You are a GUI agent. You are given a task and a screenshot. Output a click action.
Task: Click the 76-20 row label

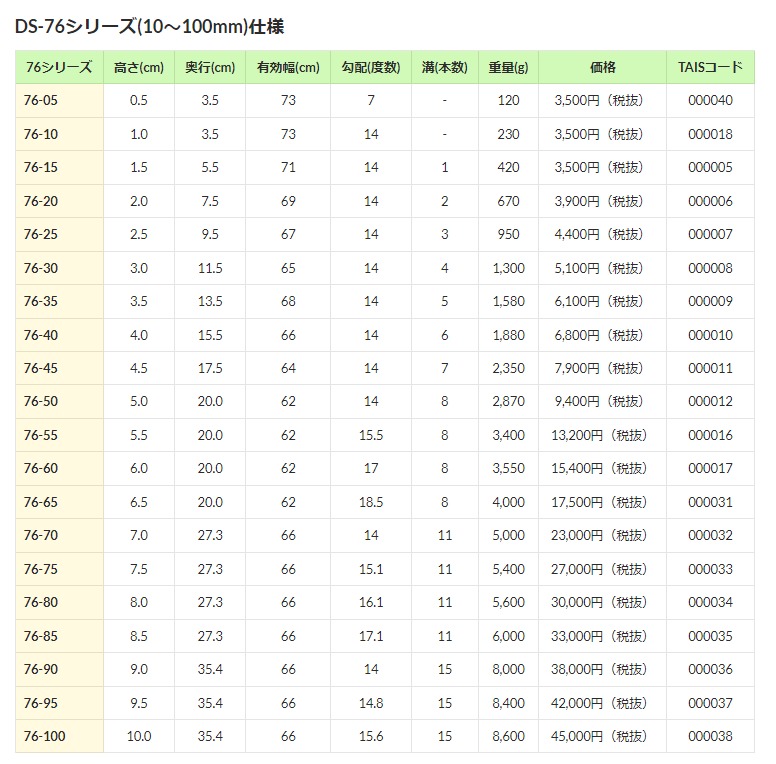point(41,201)
